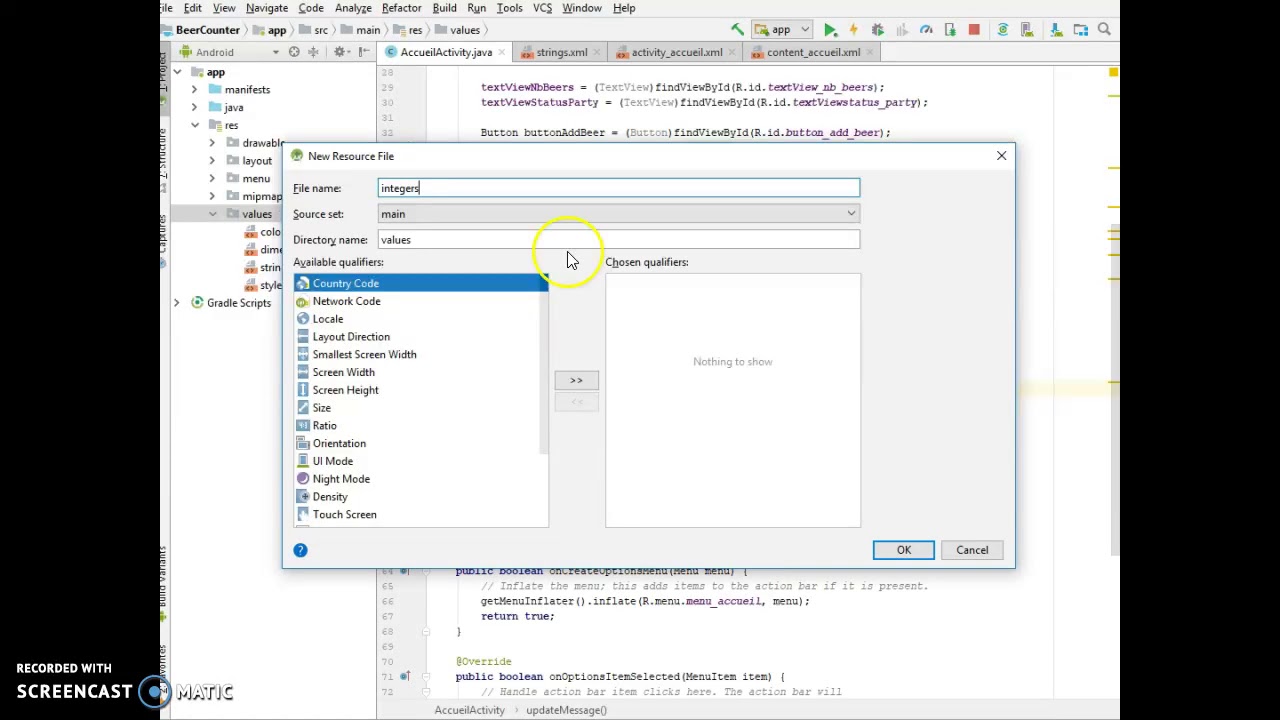Screen dimensions: 1280x720
Task: Expand the Gradle Scripts node
Action: [177, 303]
